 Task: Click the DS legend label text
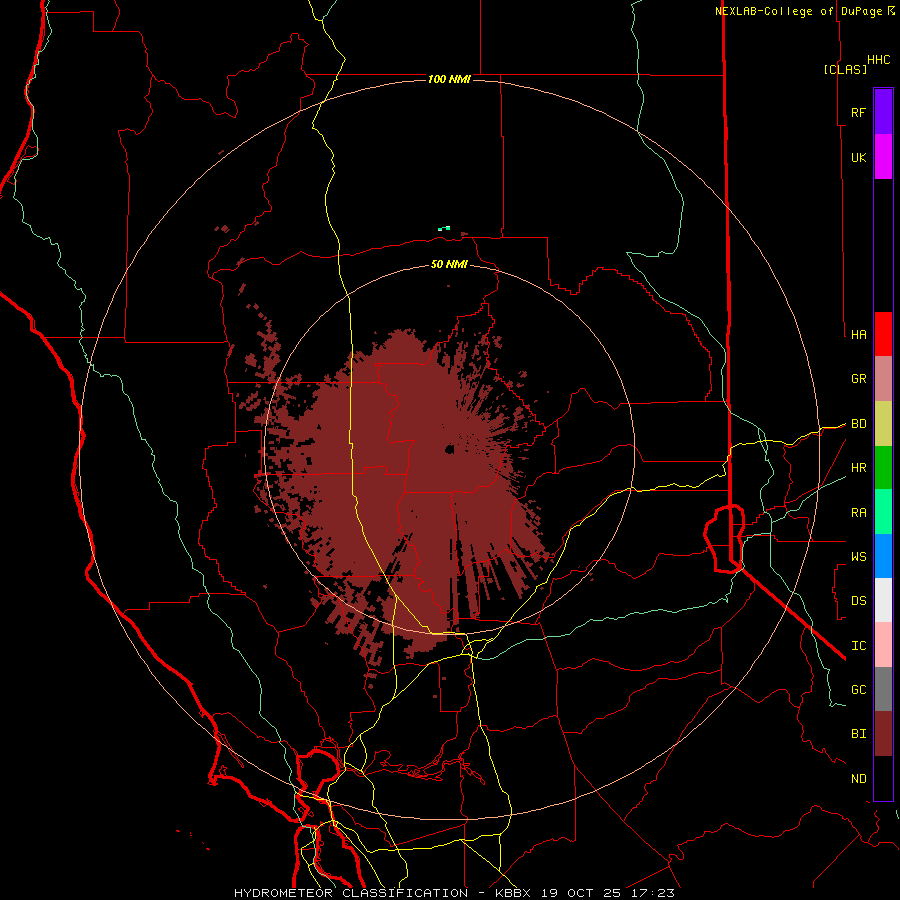[x=858, y=601]
